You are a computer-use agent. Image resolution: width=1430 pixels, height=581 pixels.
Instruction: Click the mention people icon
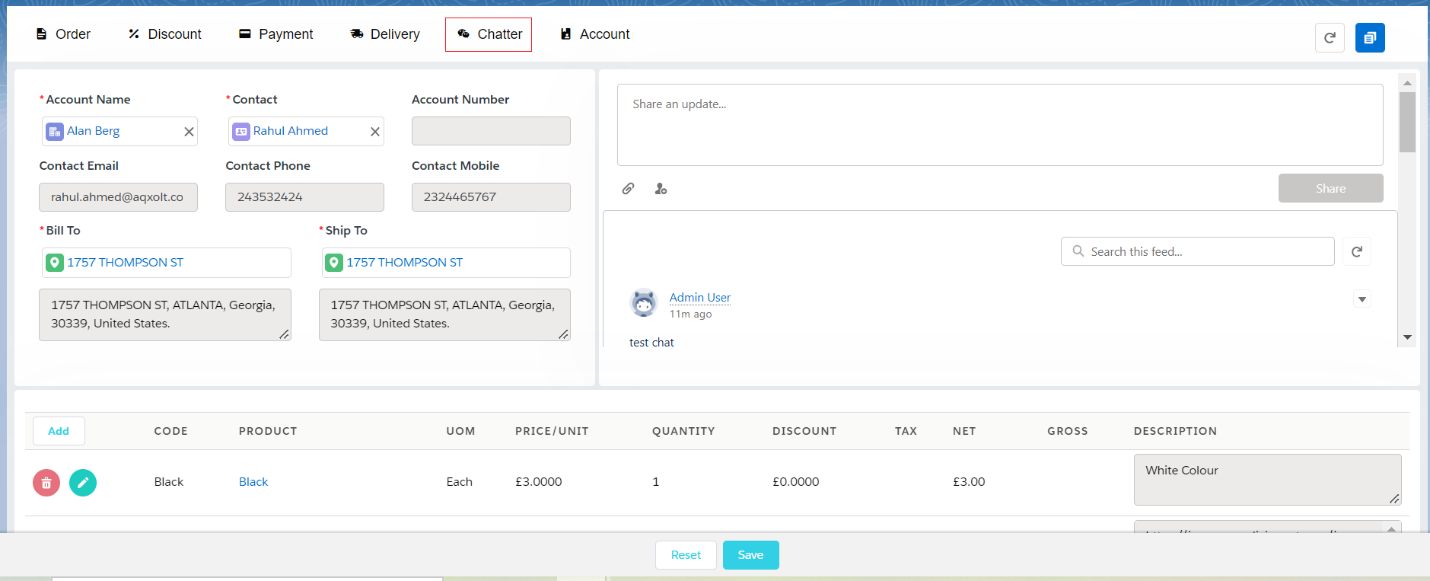(661, 188)
